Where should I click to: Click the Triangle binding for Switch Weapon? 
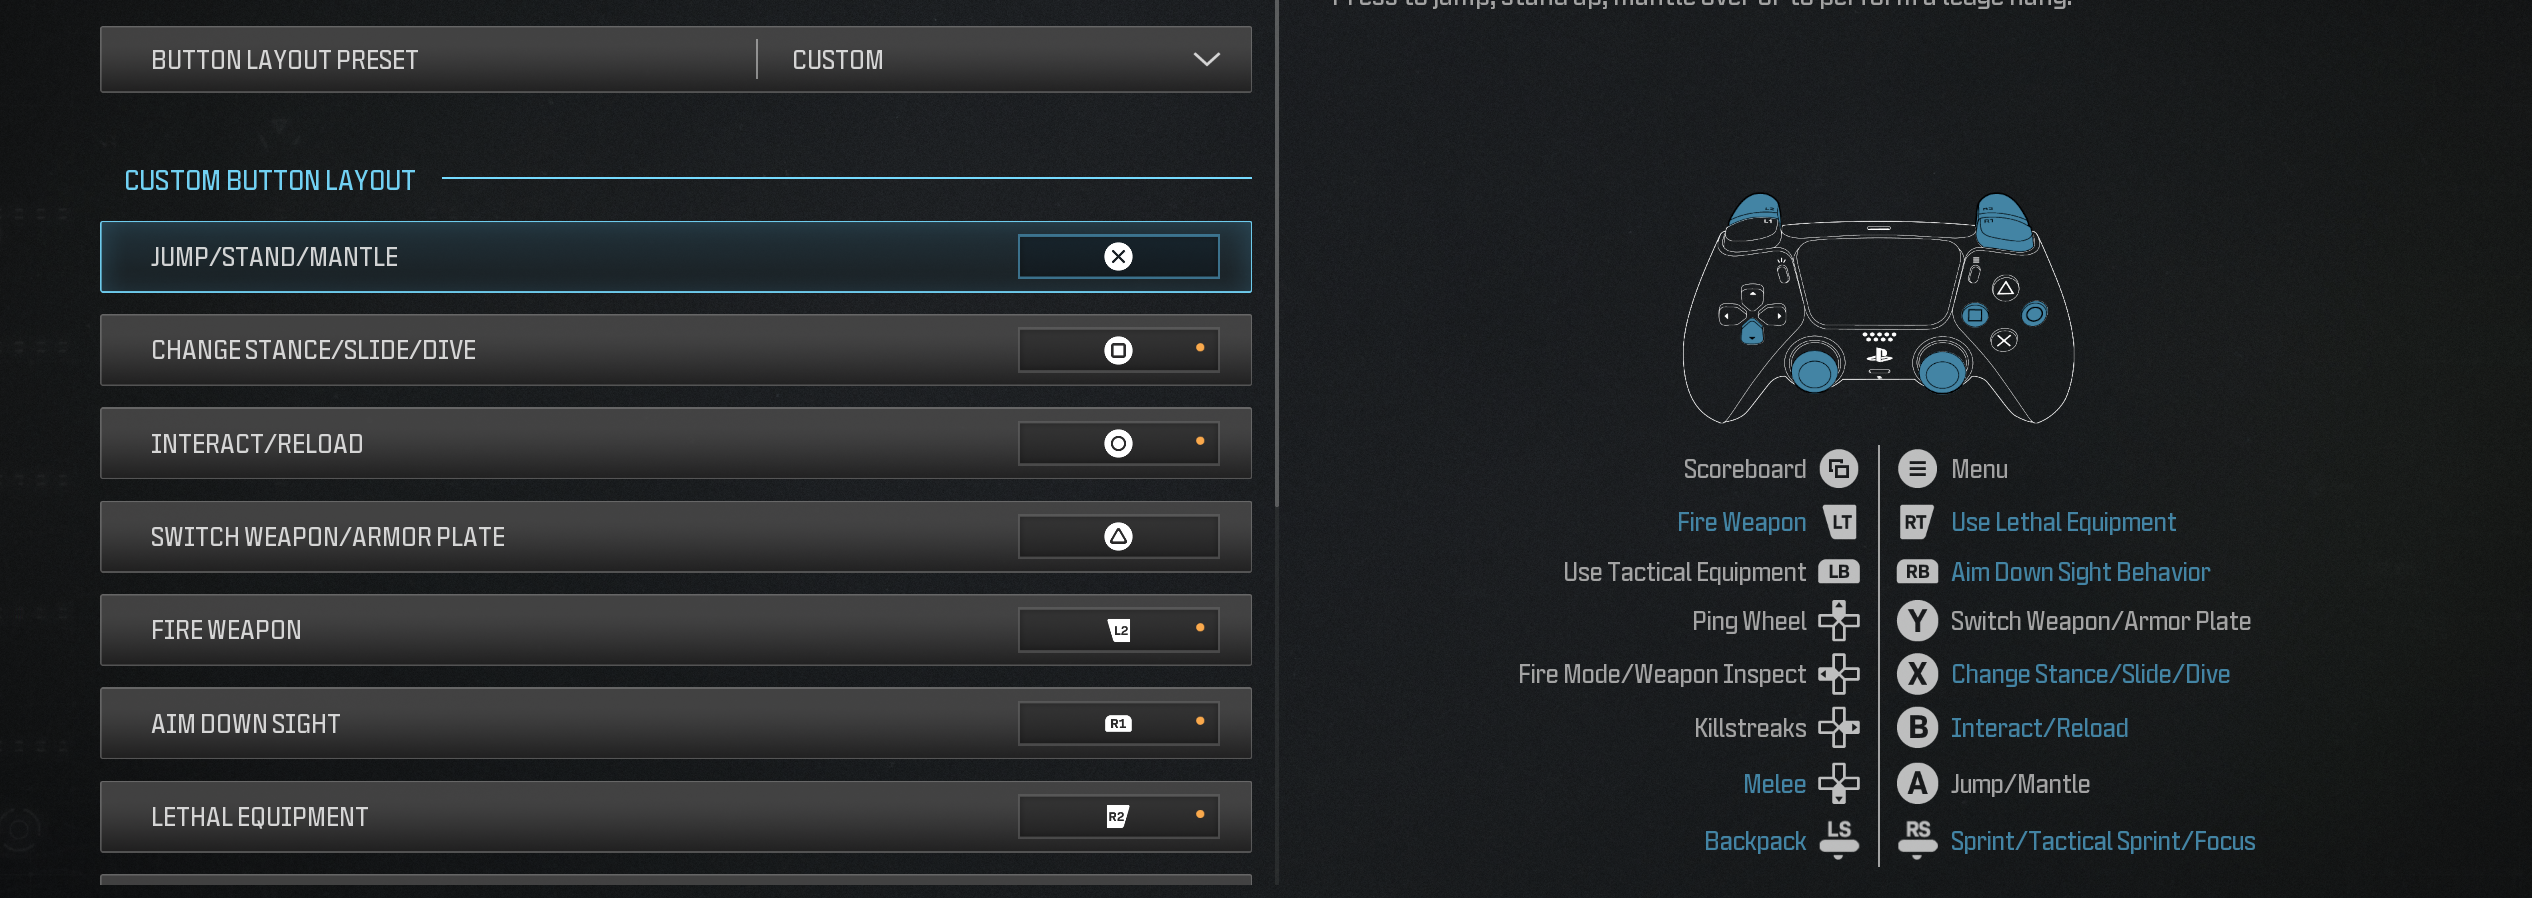click(1118, 537)
